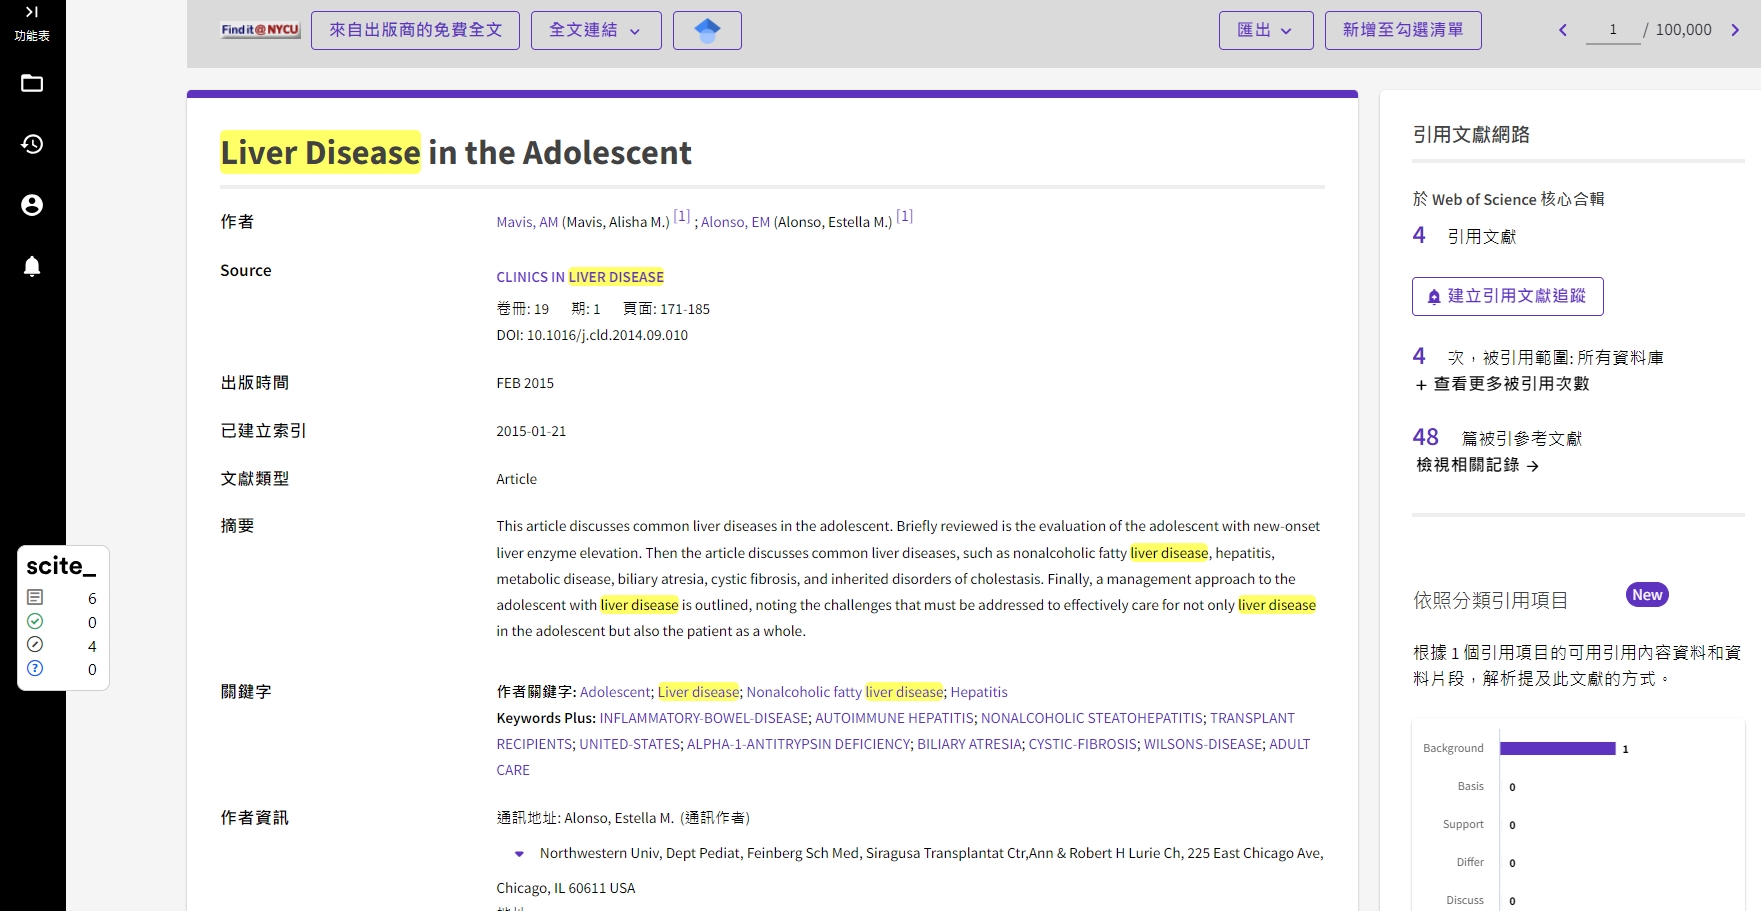This screenshot has width=1761, height=911.
Task: Click keyword Nonalcoholic fatty liver disease
Action: (845, 692)
